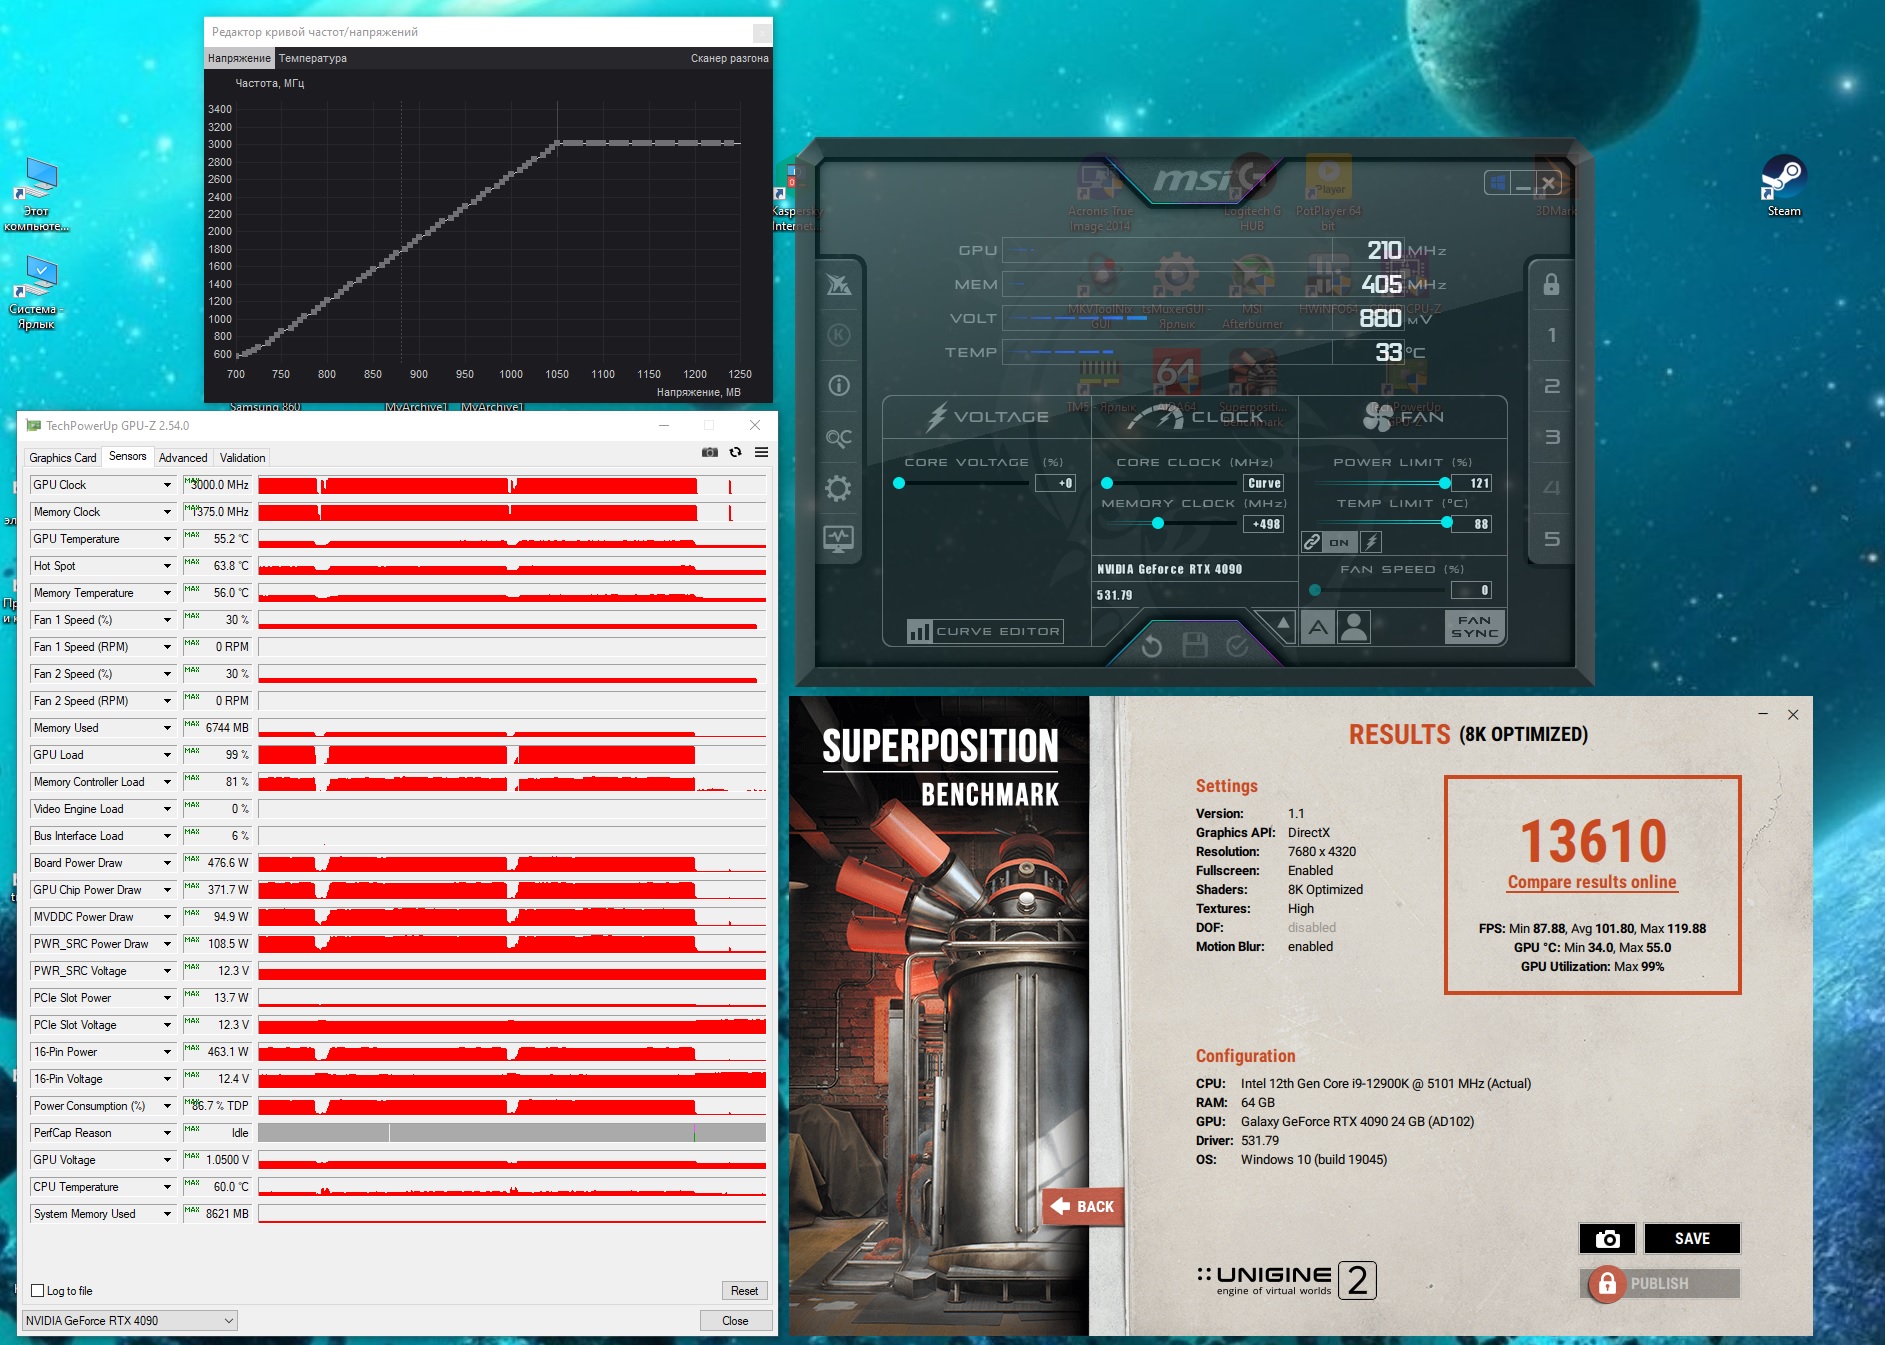Click the Memory Clock +498 value field

point(1264,524)
